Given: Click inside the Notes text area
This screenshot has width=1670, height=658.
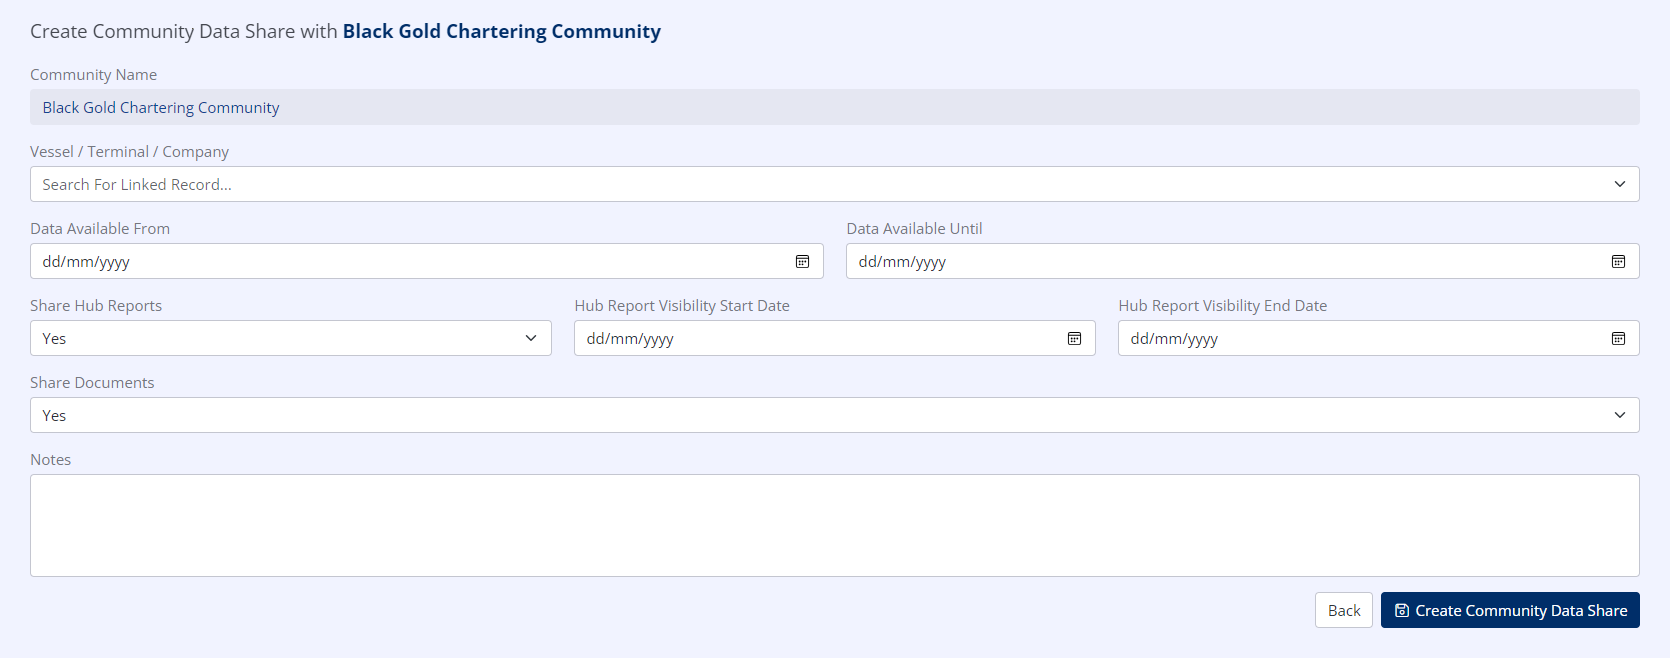Looking at the screenshot, I should (x=834, y=525).
